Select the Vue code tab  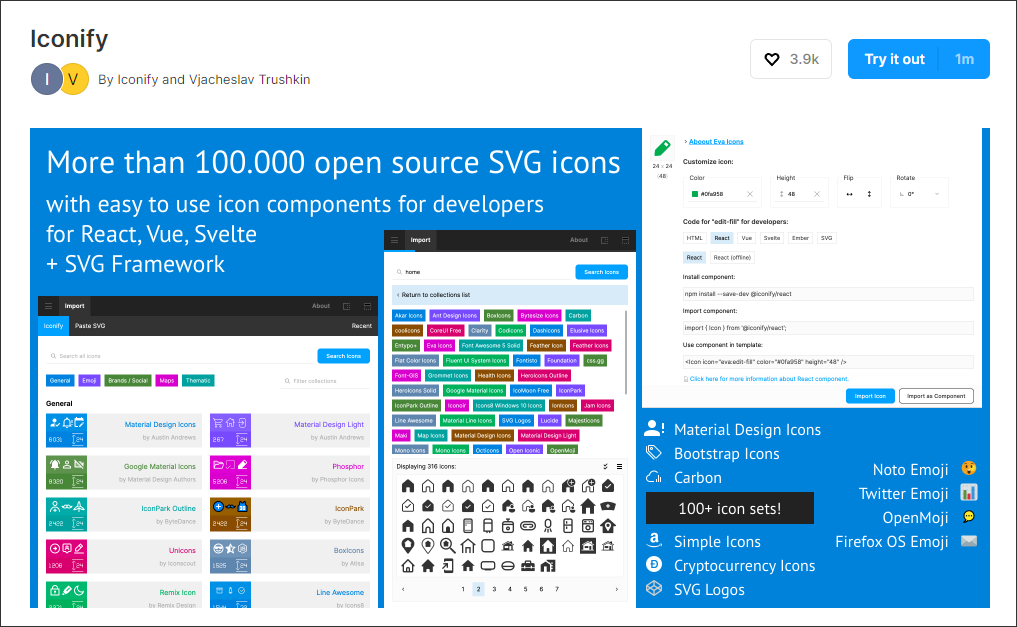coord(747,238)
